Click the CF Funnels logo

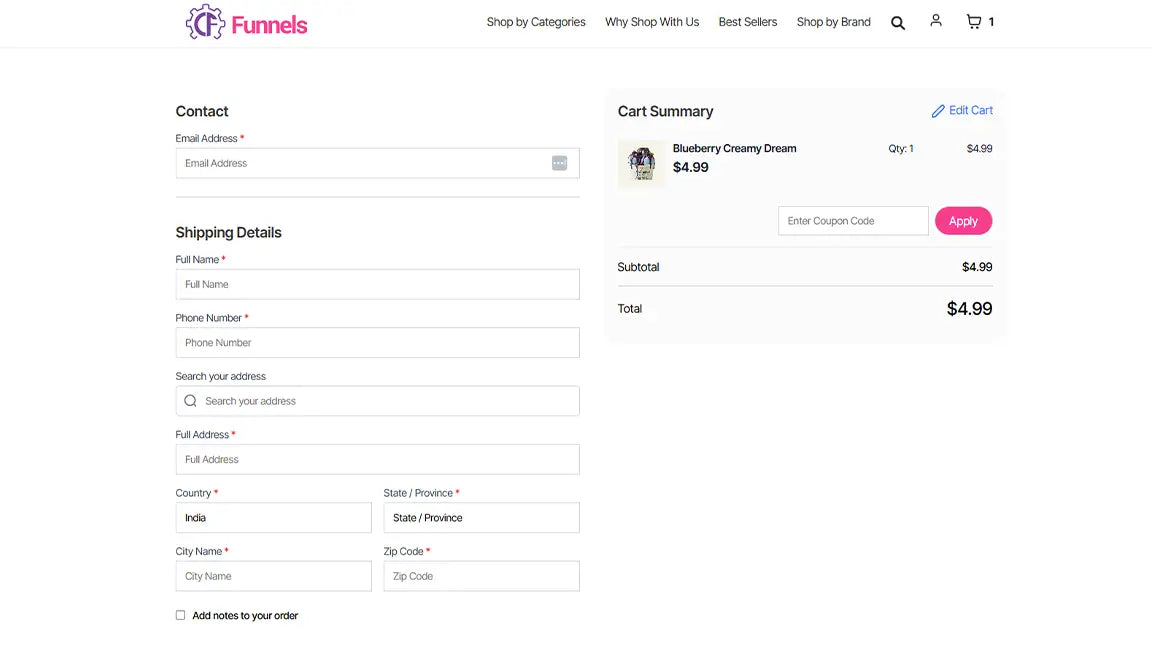tap(246, 23)
